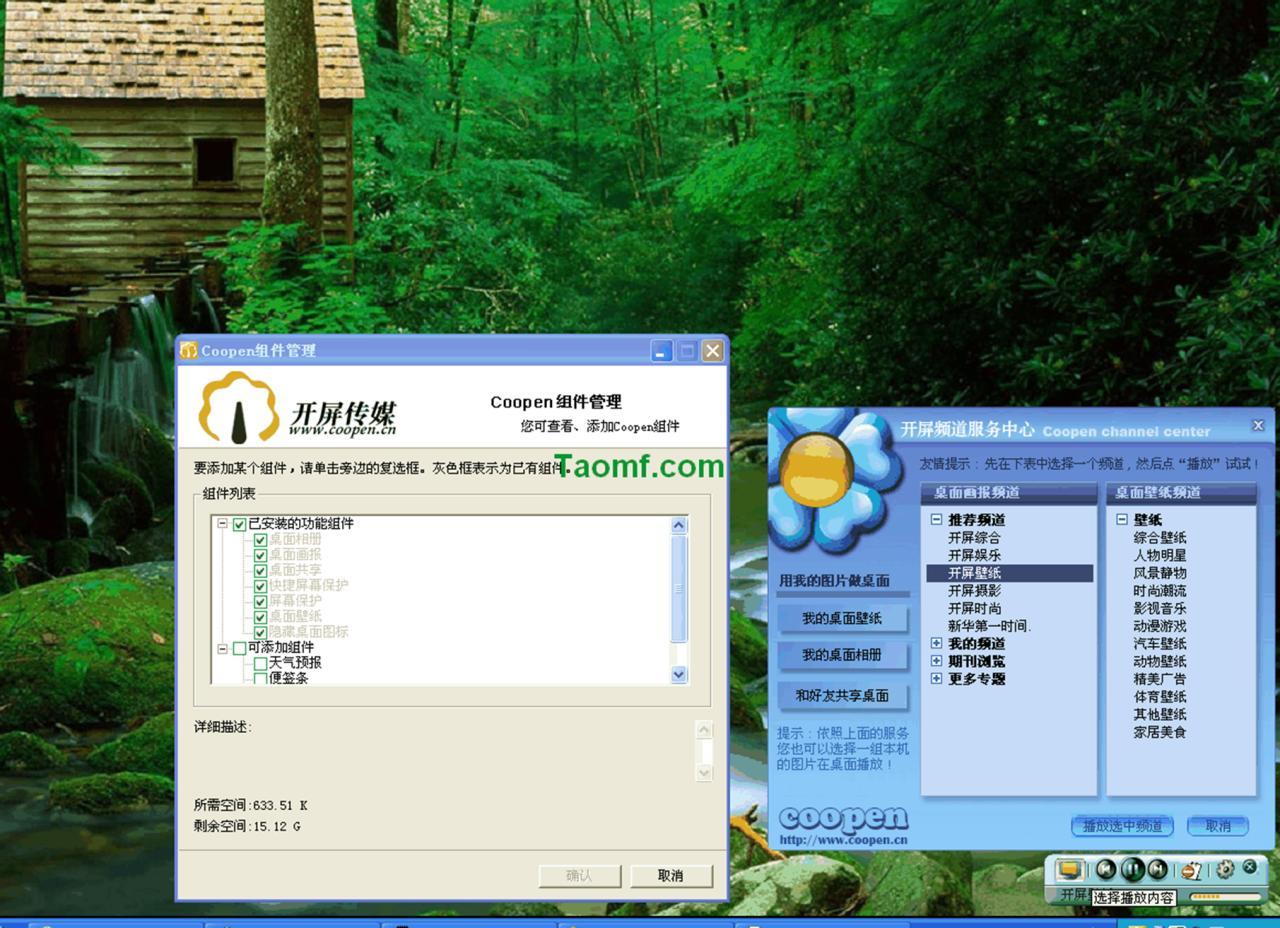Click the notes/schedule icon on the player bar
1280x928 pixels.
pos(1192,871)
